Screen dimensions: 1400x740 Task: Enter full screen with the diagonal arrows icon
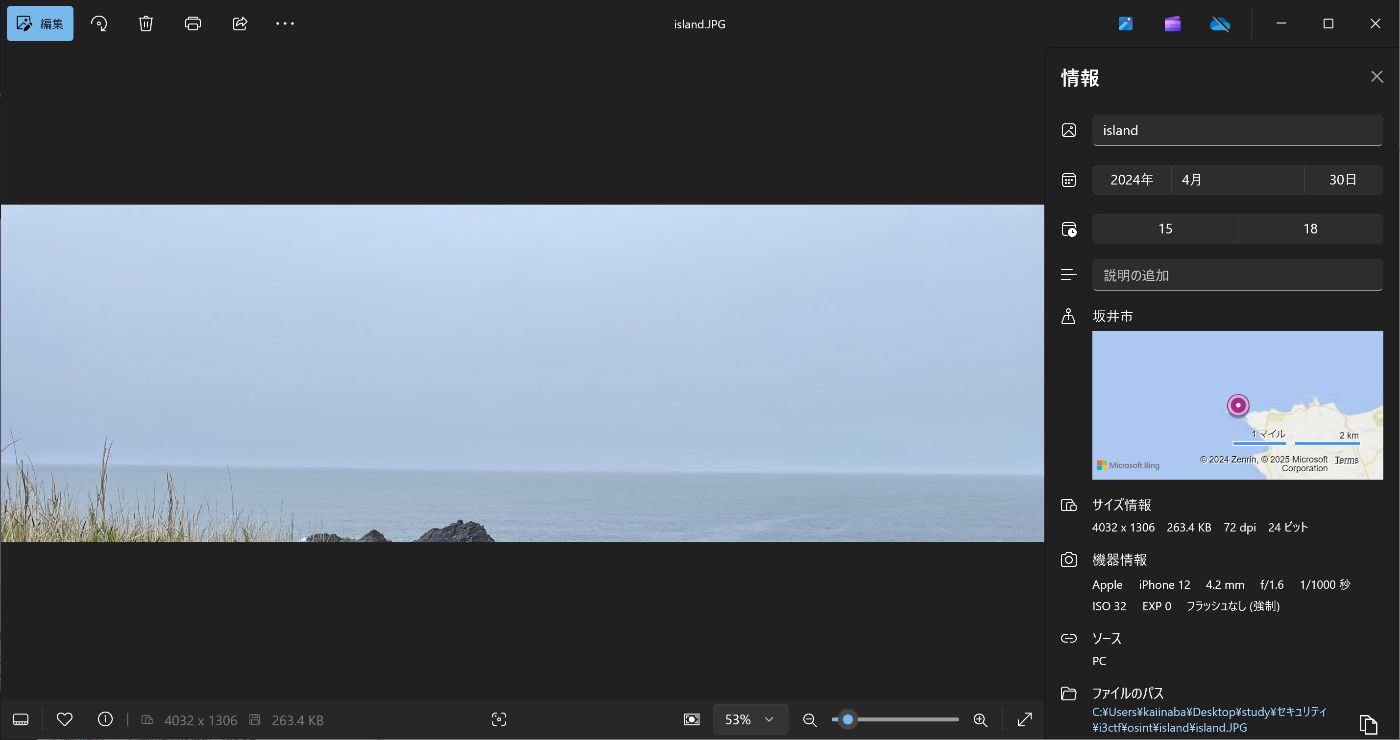click(1025, 719)
